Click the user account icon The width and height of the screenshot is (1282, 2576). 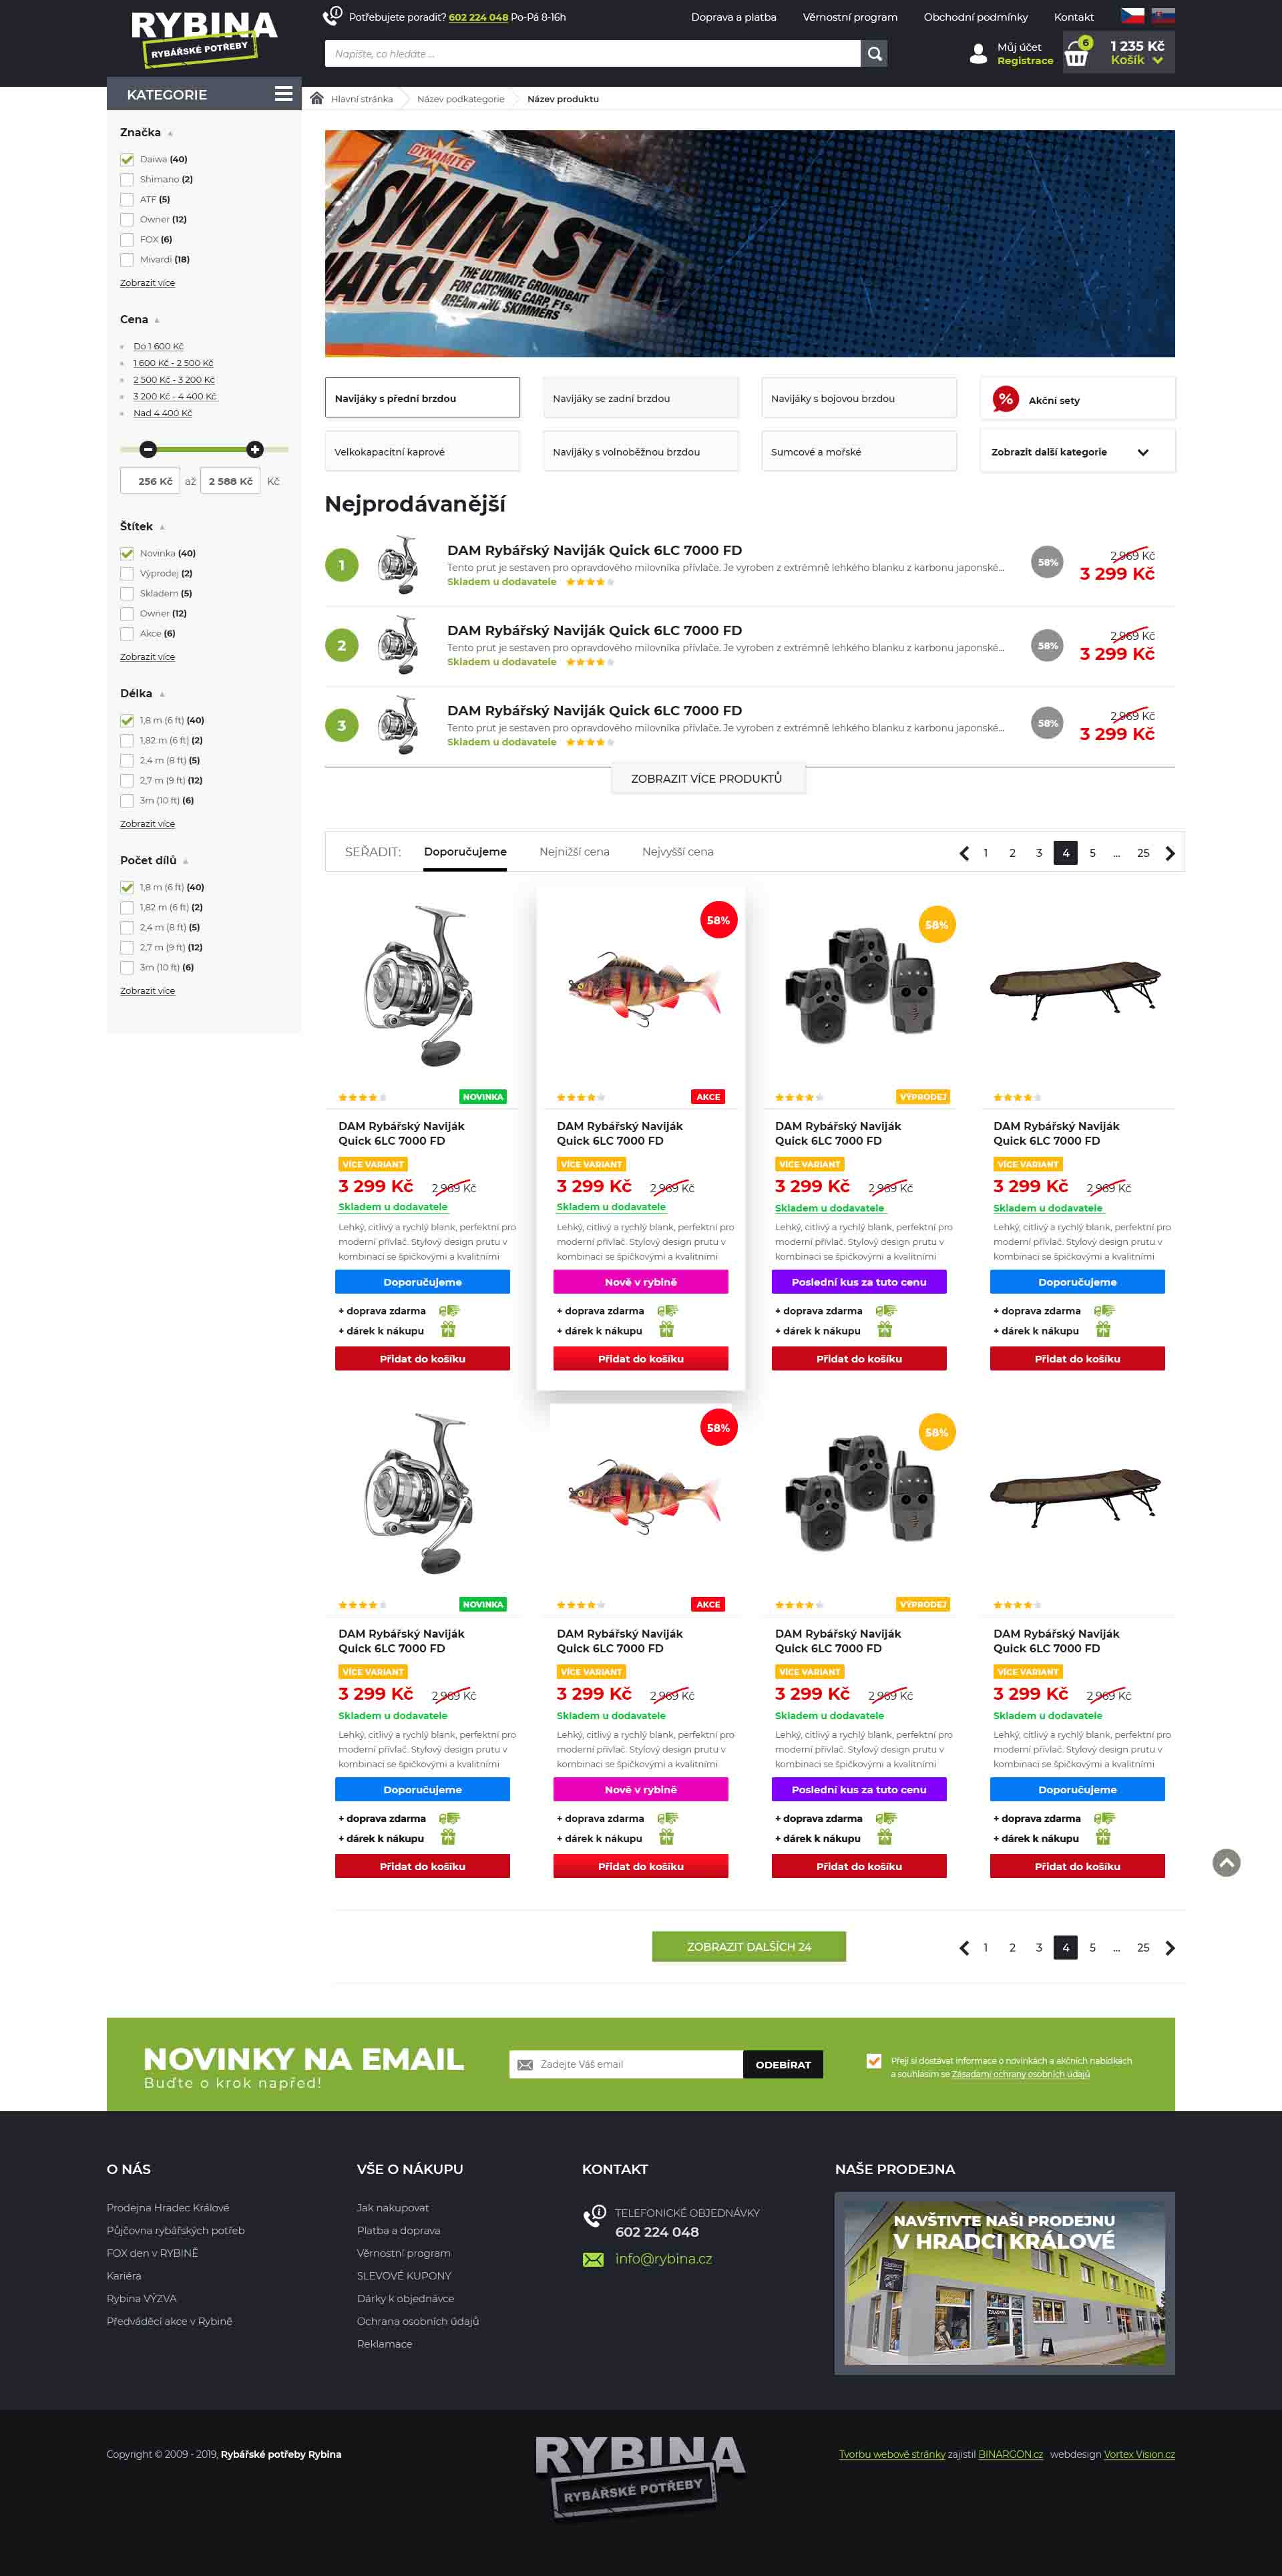point(978,54)
